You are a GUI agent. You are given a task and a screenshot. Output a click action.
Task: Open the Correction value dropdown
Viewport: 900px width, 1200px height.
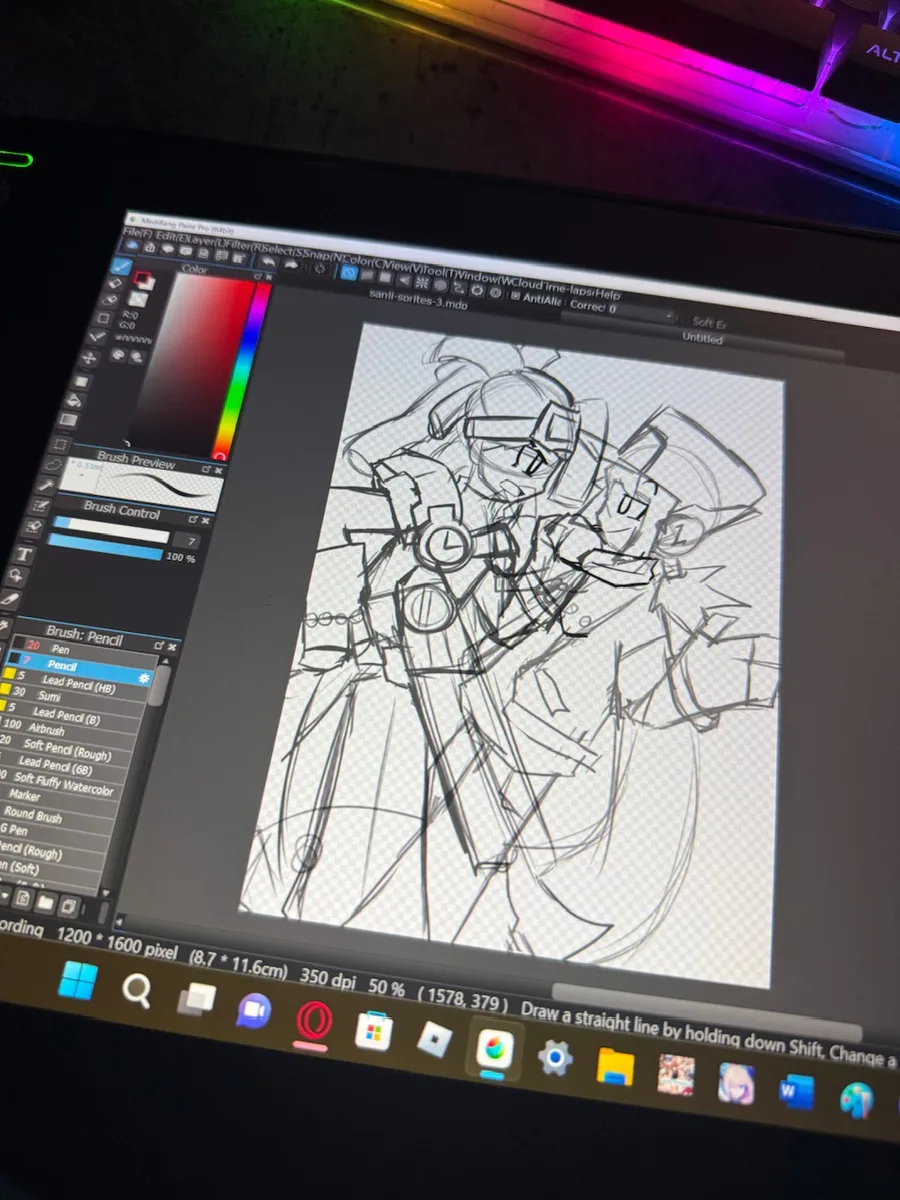670,316
